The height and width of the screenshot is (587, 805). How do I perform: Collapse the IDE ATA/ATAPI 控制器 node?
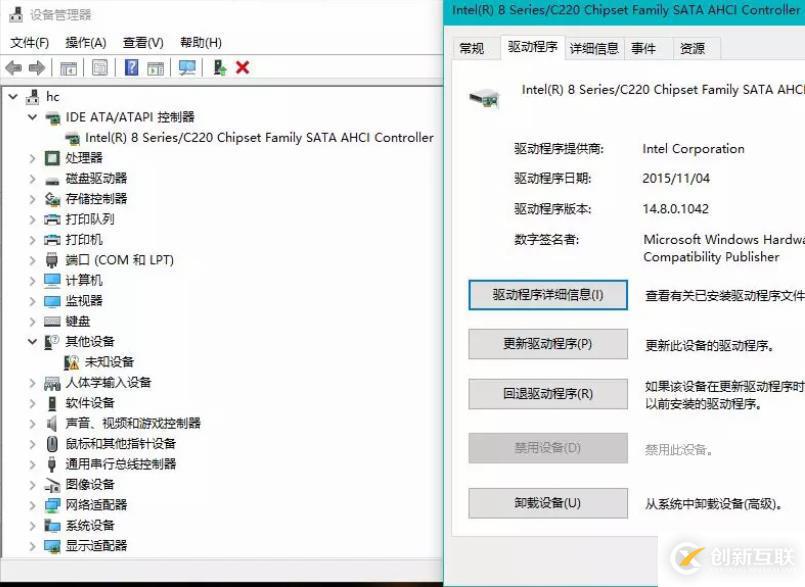click(x=32, y=117)
